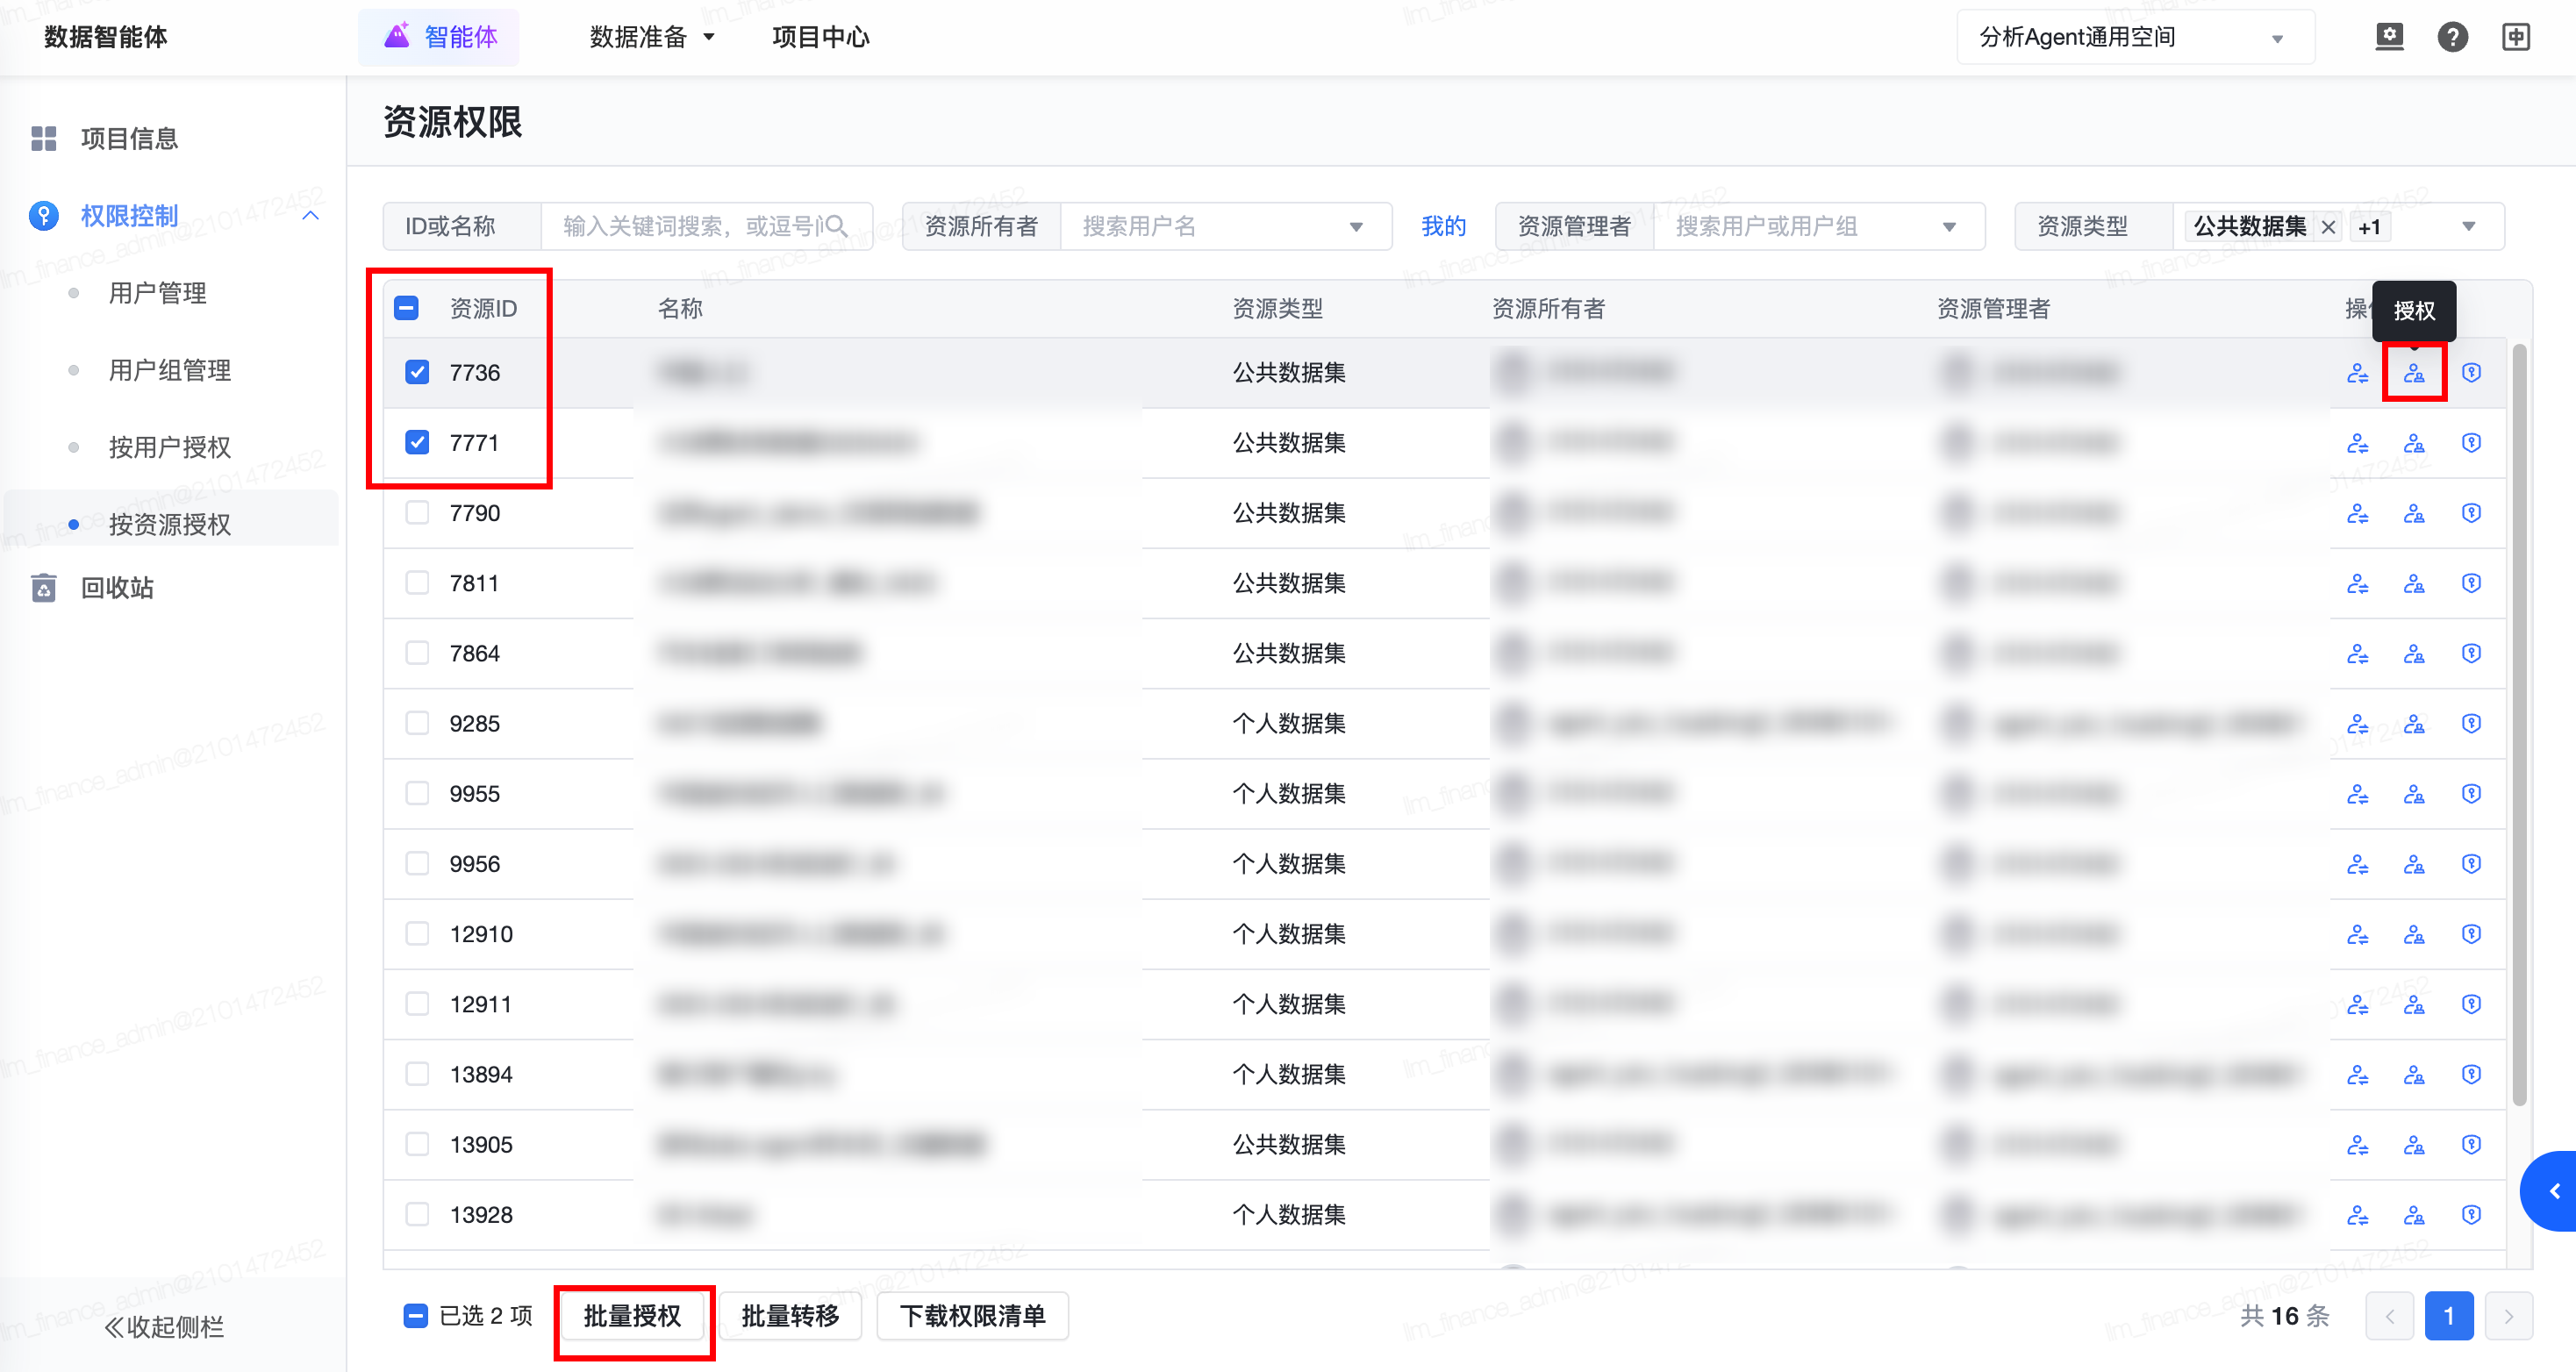
Task: Click the authorize icon in row 13894
Action: (2414, 1074)
